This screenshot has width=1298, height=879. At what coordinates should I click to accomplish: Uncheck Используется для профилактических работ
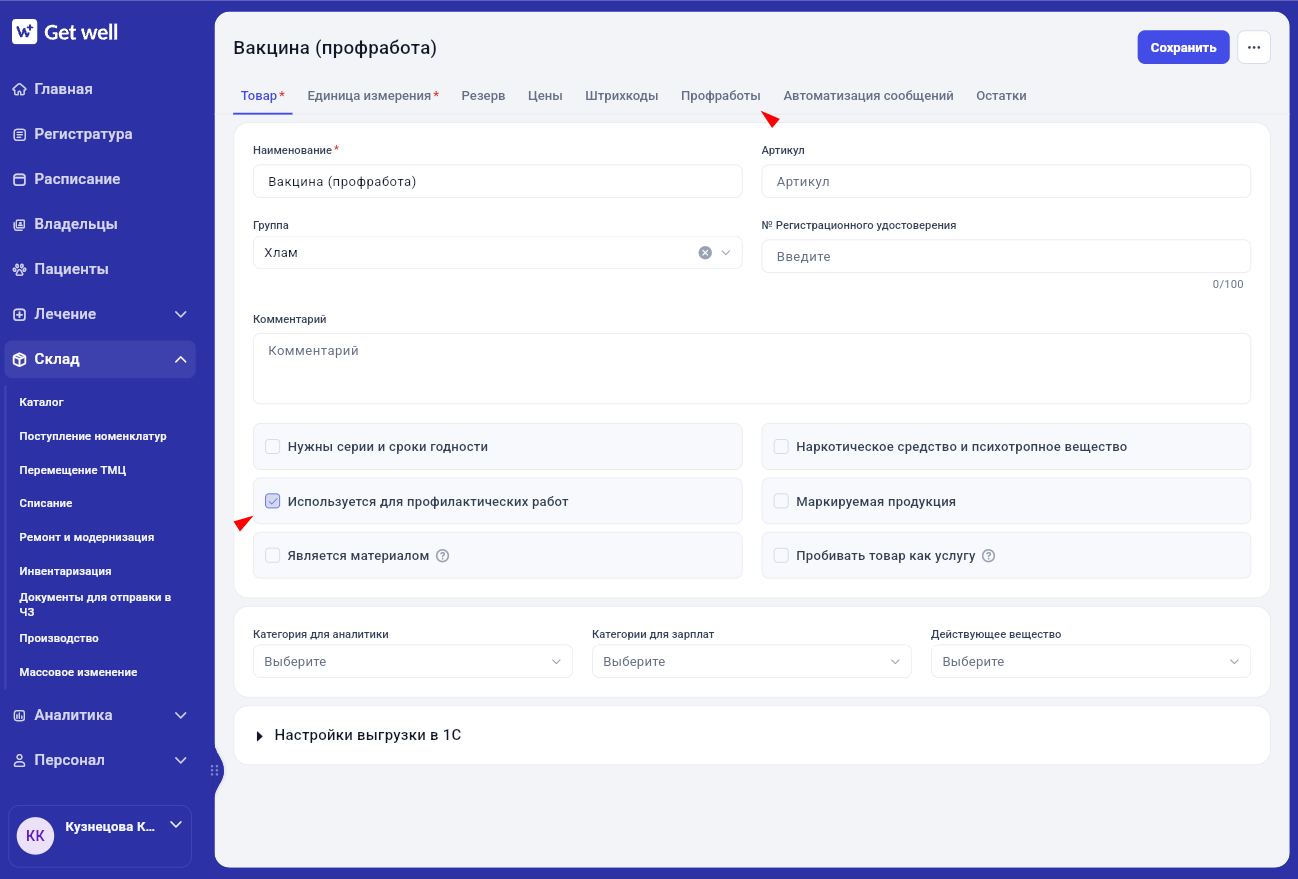pyautogui.click(x=272, y=501)
